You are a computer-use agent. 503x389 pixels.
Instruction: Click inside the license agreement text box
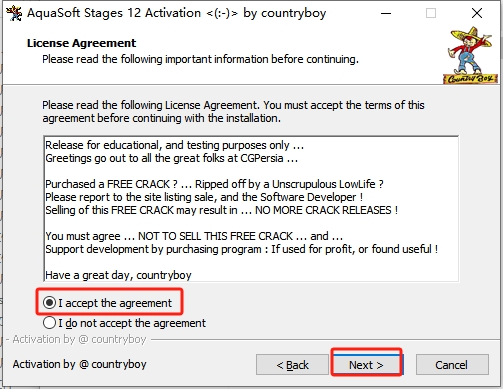(x=251, y=209)
